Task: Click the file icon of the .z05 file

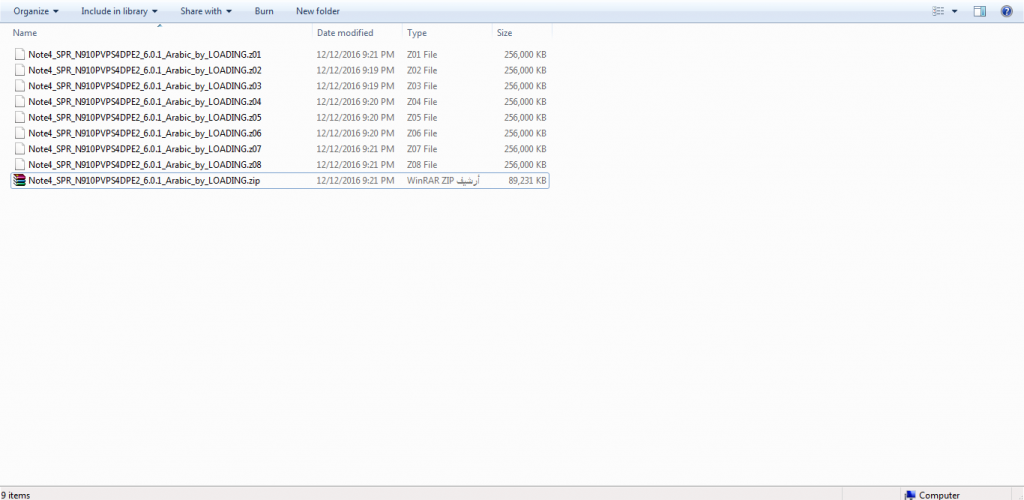Action: click(20, 117)
